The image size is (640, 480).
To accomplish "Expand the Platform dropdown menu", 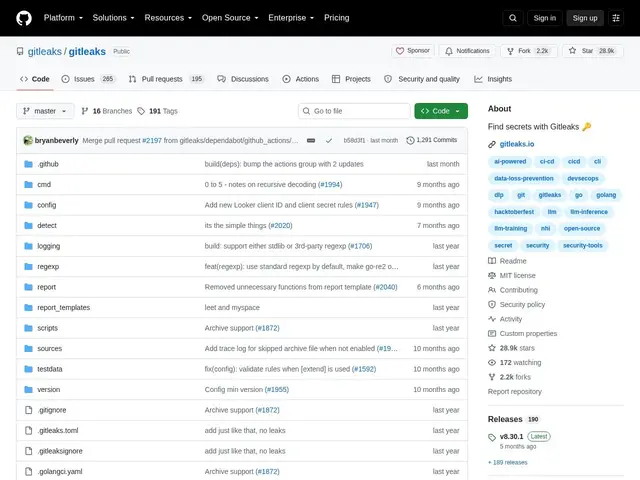I will pos(63,18).
